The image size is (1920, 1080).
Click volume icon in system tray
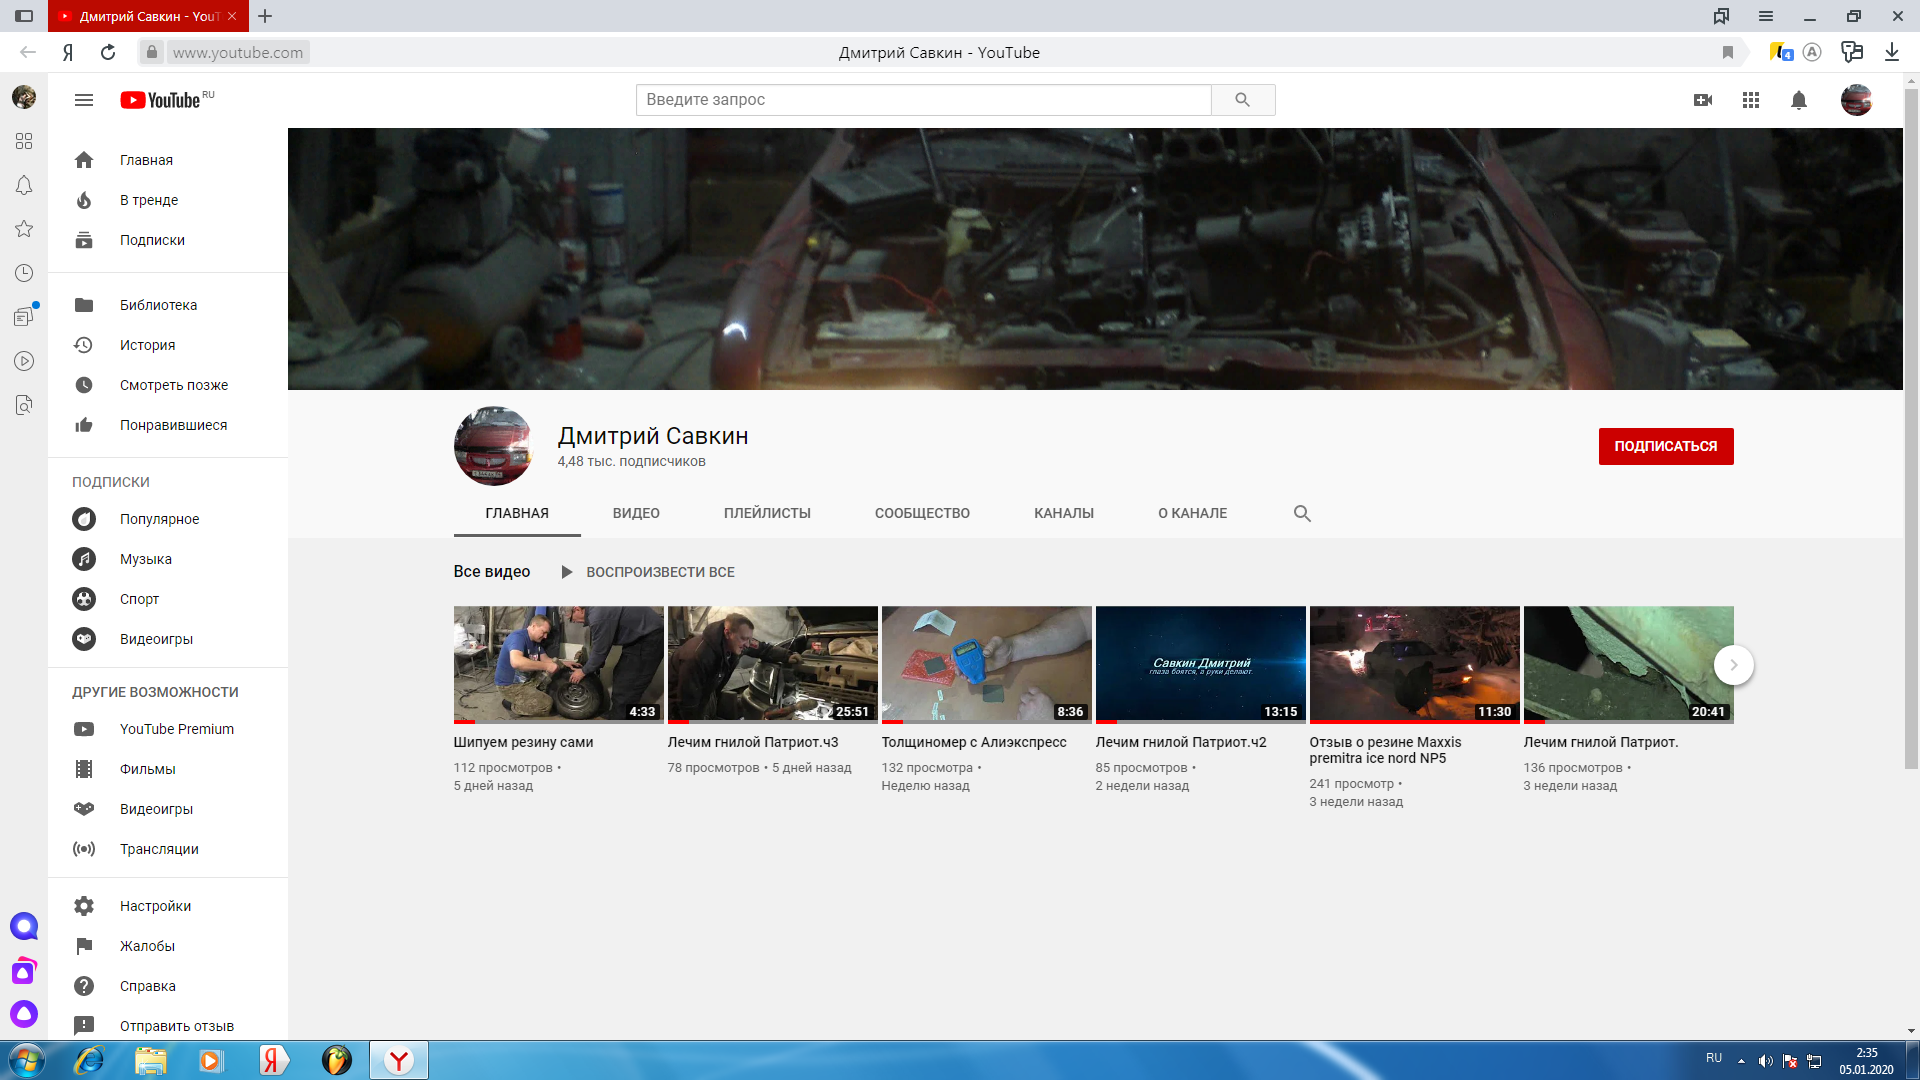[1766, 1061]
